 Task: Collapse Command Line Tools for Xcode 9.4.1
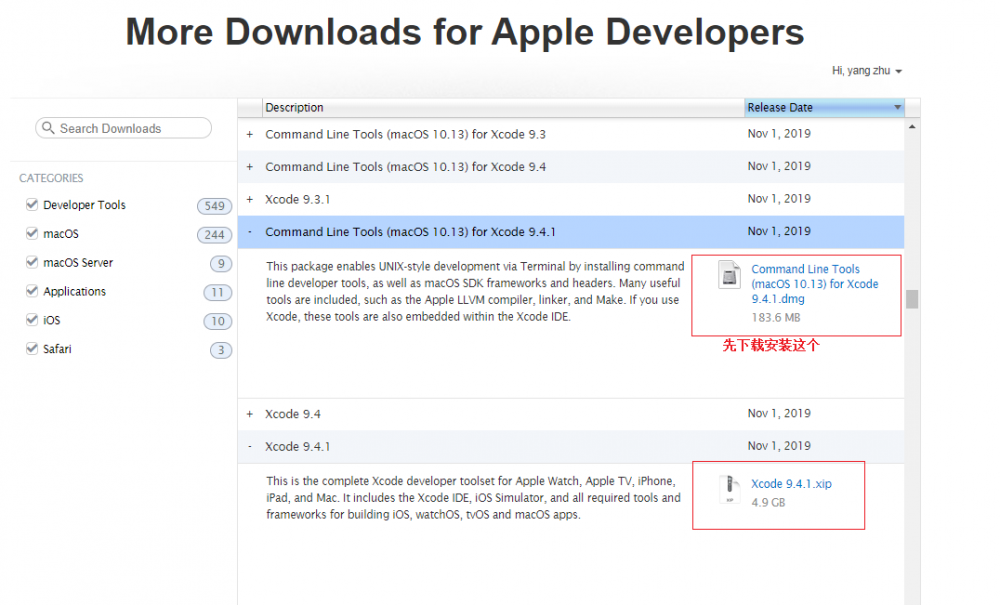point(250,231)
